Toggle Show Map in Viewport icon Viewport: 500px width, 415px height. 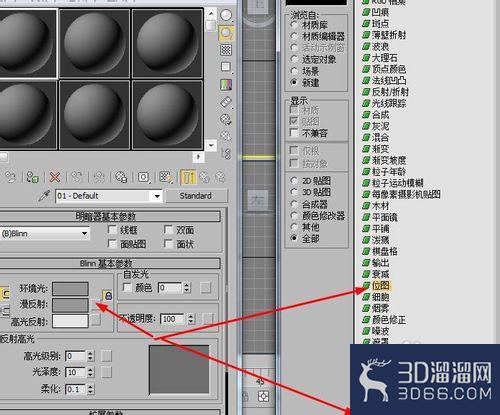coord(166,177)
